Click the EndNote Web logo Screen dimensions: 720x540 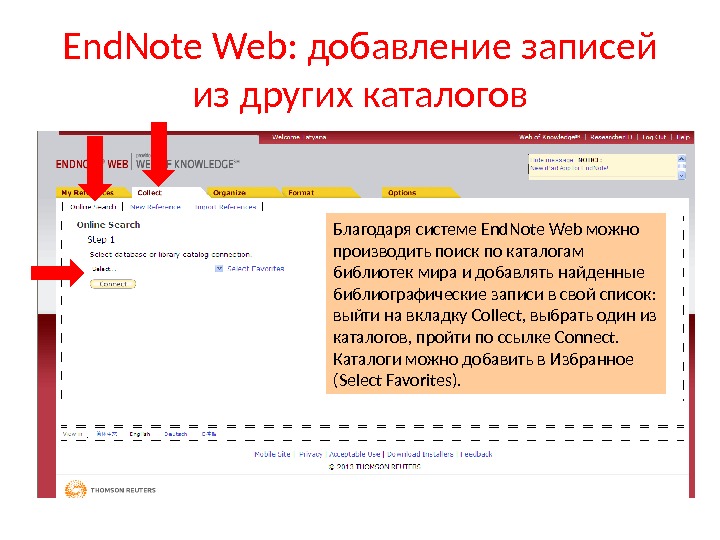click(92, 164)
